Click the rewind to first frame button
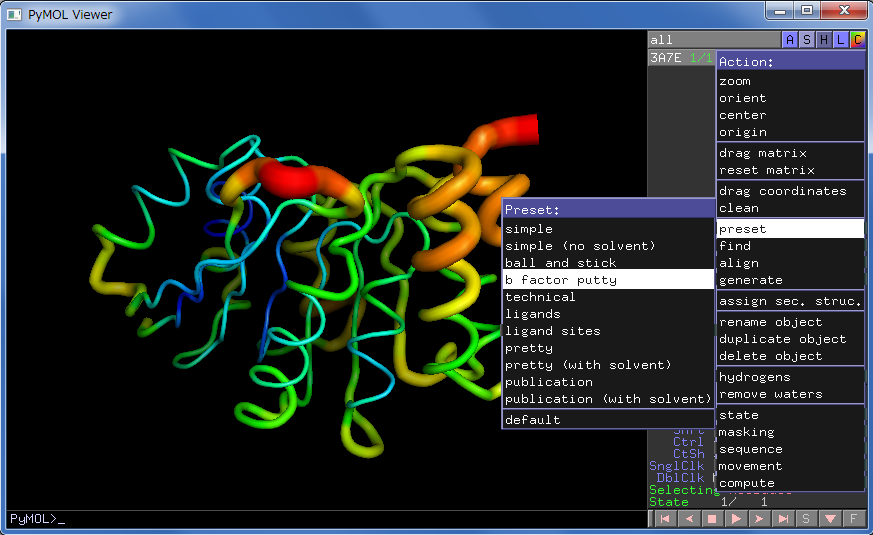The height and width of the screenshot is (535, 873). (x=664, y=519)
